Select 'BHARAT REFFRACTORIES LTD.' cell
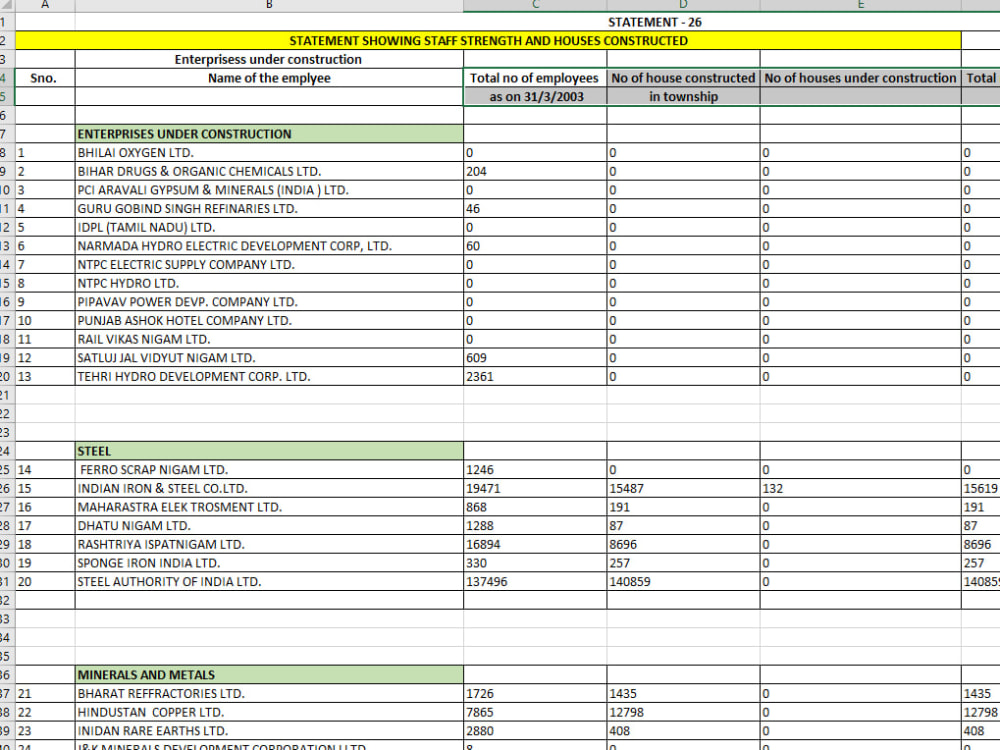This screenshot has height=750, width=1000. (x=269, y=693)
